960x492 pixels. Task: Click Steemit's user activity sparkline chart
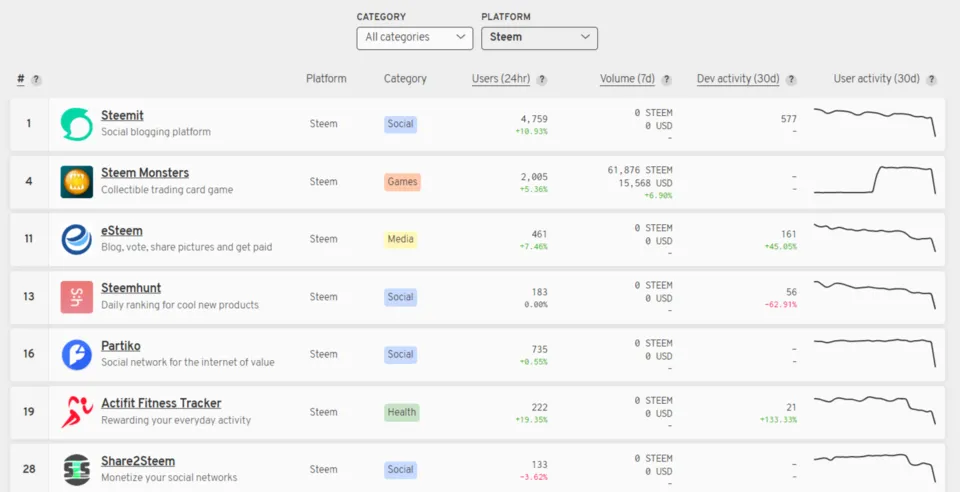875,122
